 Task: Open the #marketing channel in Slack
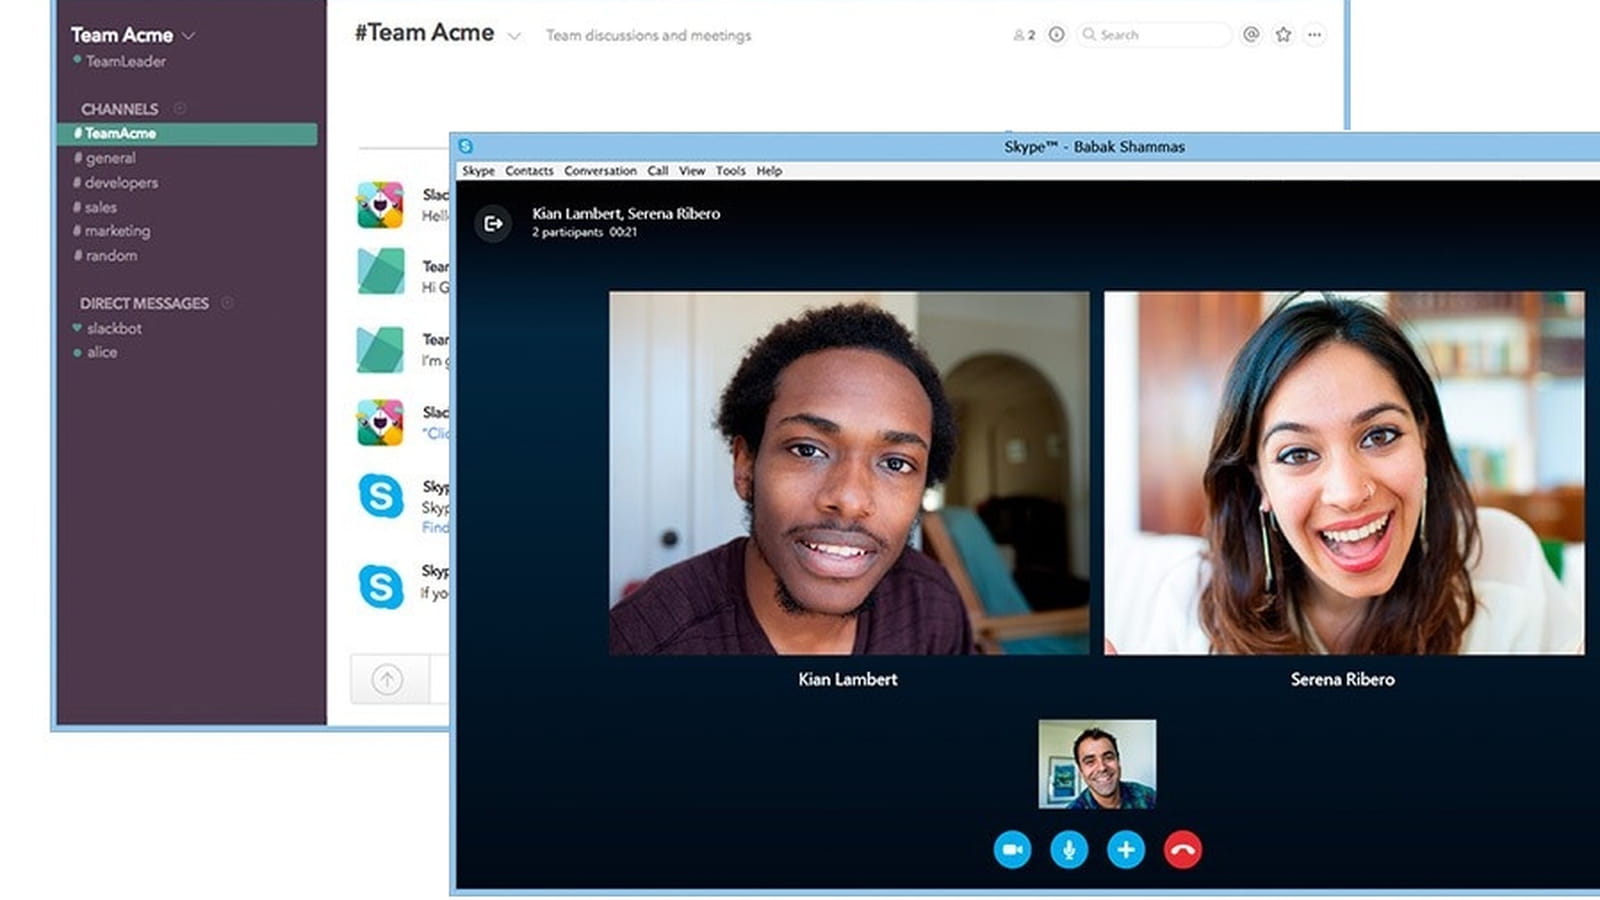(111, 231)
